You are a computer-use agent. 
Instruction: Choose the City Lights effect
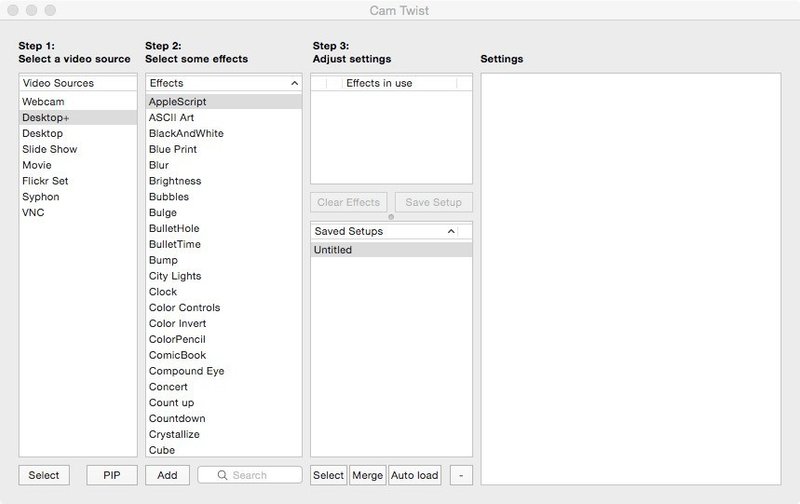click(223, 275)
